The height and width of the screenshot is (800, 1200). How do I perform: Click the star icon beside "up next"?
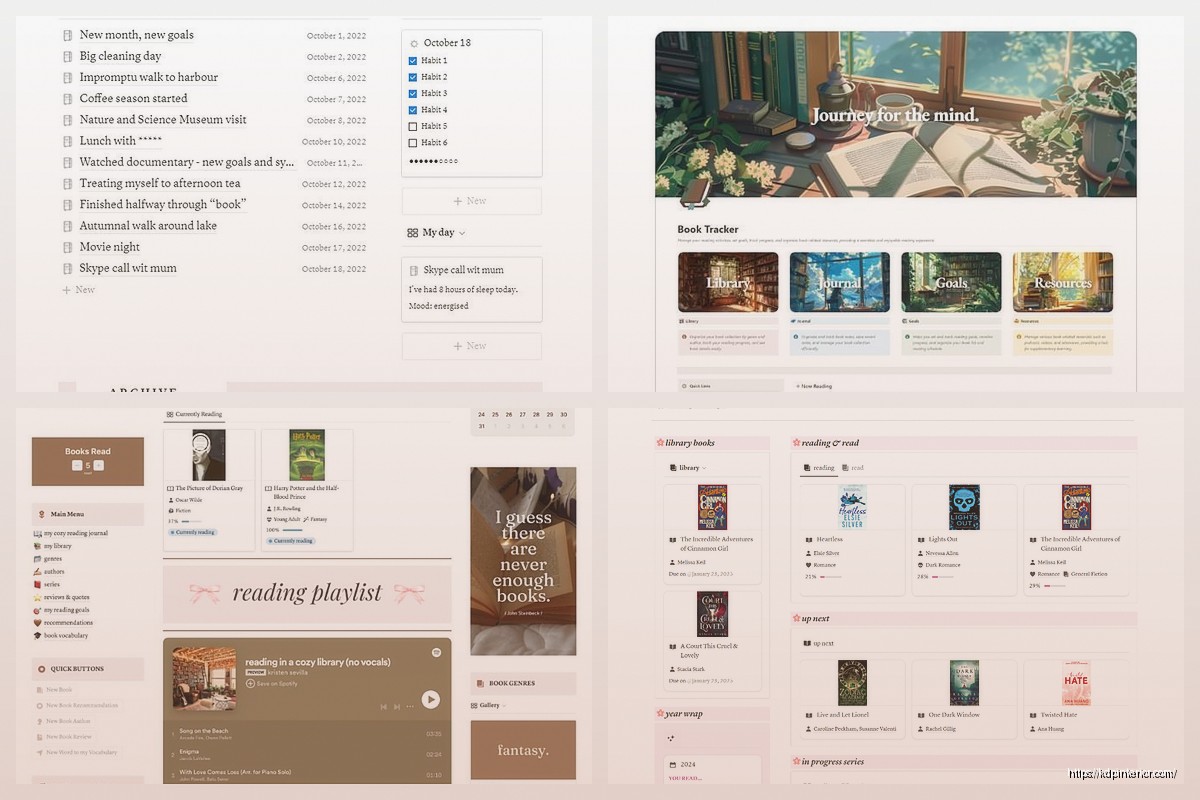(796, 619)
